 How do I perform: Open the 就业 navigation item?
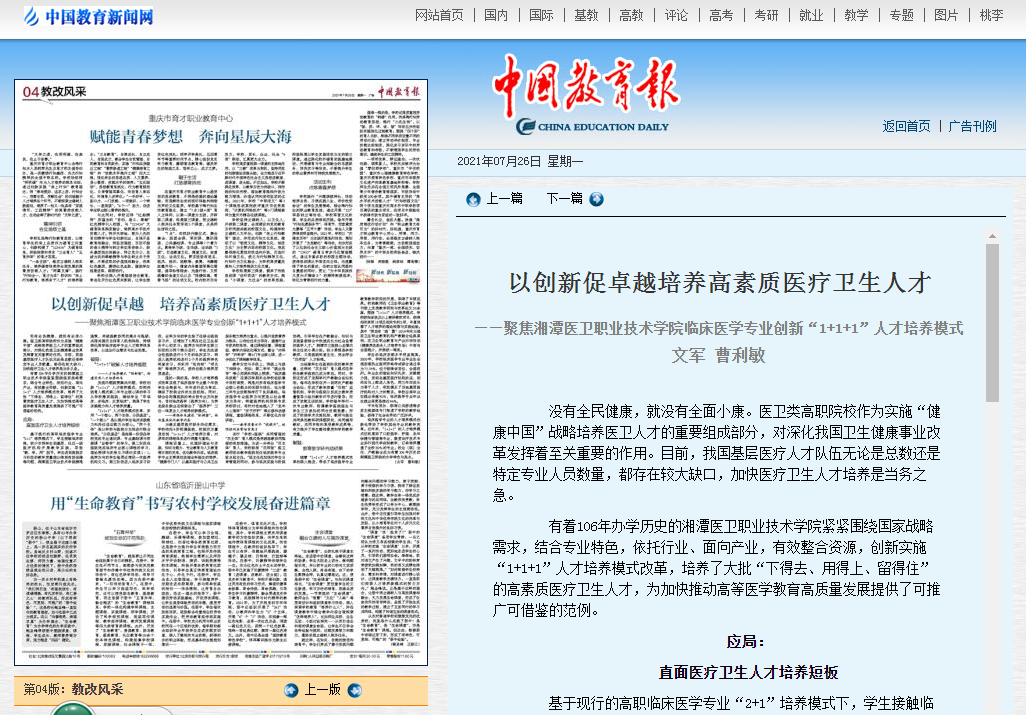tap(811, 15)
